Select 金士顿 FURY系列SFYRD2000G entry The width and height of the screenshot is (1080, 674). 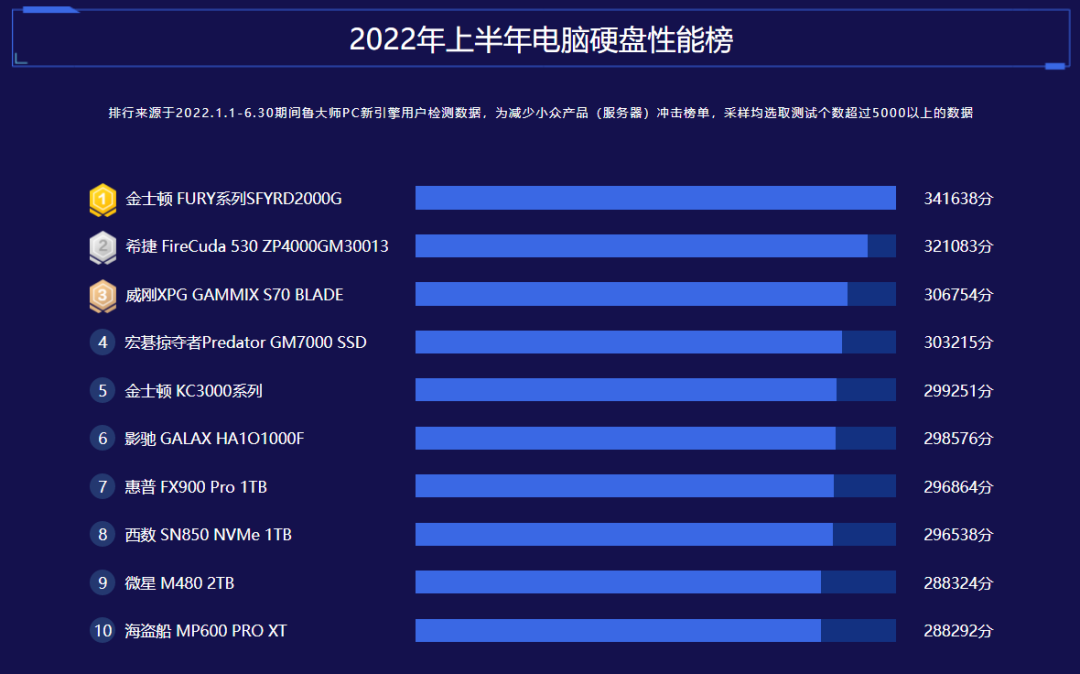(233, 199)
